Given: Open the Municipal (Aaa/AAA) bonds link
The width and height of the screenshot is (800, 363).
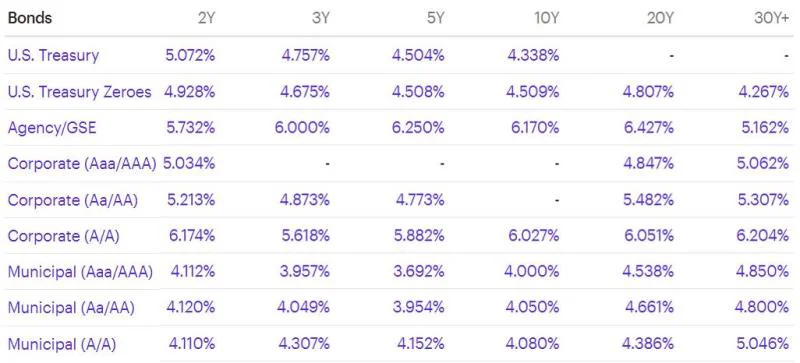Looking at the screenshot, I should point(80,272).
